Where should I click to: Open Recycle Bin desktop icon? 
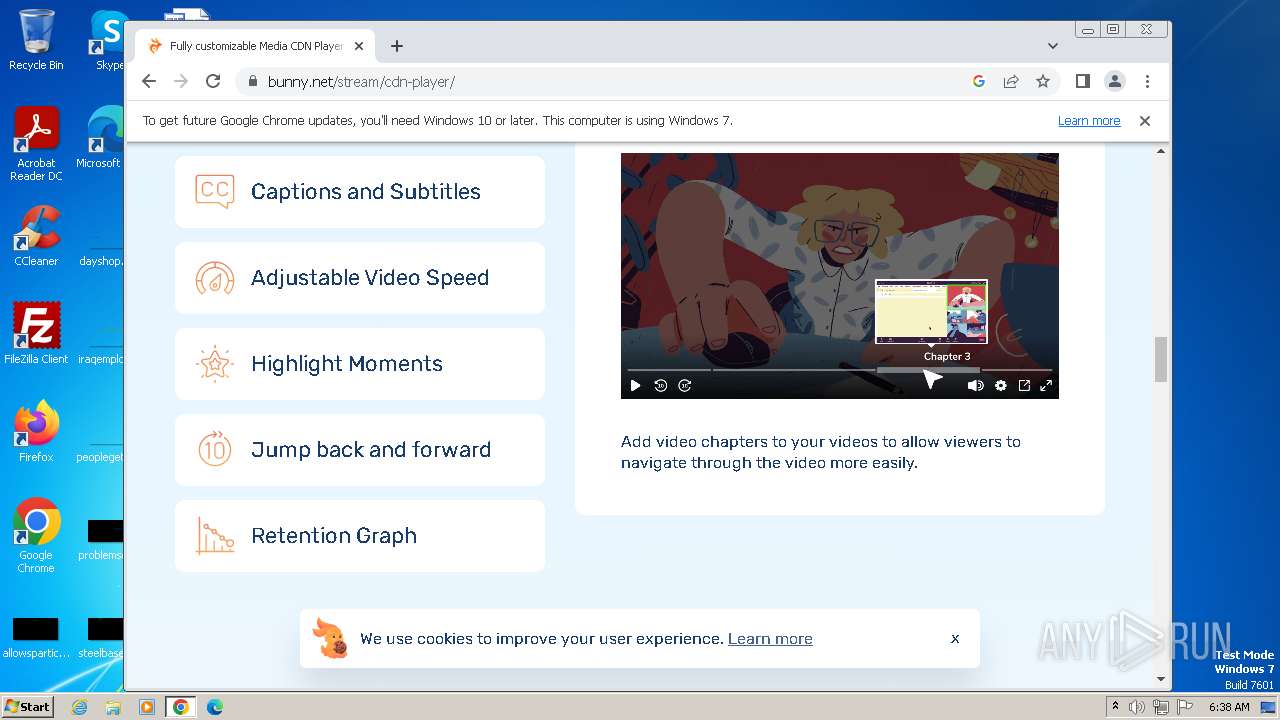[x=36, y=40]
